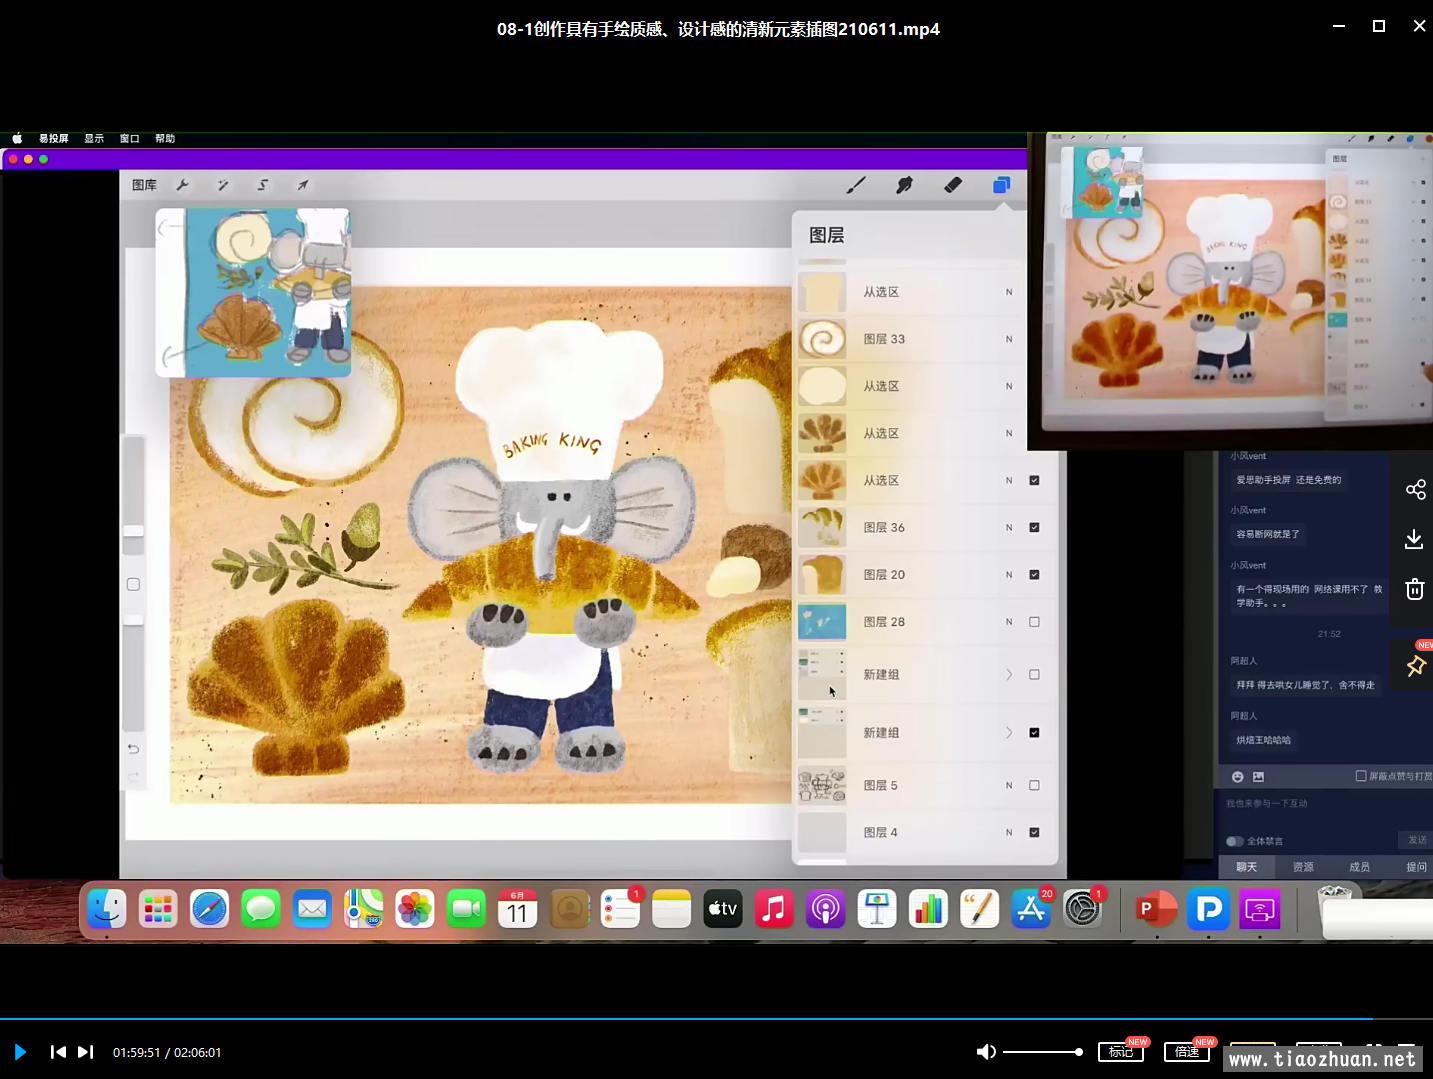Screen dimensions: 1433x1079
Task: Click the video player share icon
Action: tap(1415, 489)
